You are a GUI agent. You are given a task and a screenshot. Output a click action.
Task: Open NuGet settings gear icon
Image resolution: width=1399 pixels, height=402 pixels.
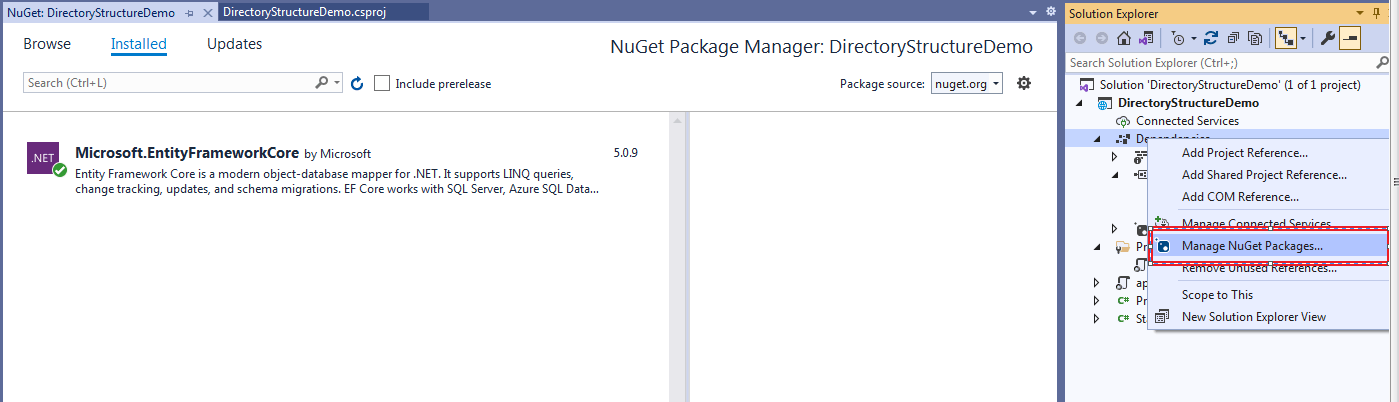point(1024,83)
